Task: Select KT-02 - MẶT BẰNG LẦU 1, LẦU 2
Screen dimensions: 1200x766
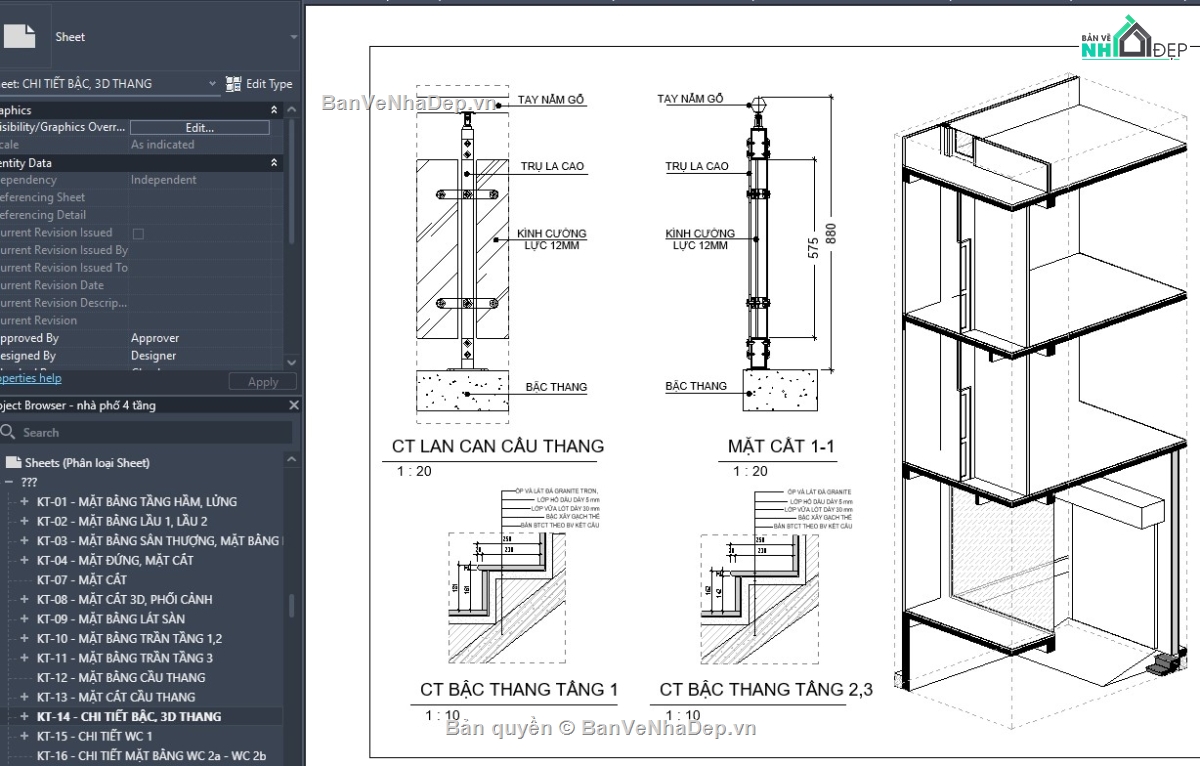Action: coord(122,521)
